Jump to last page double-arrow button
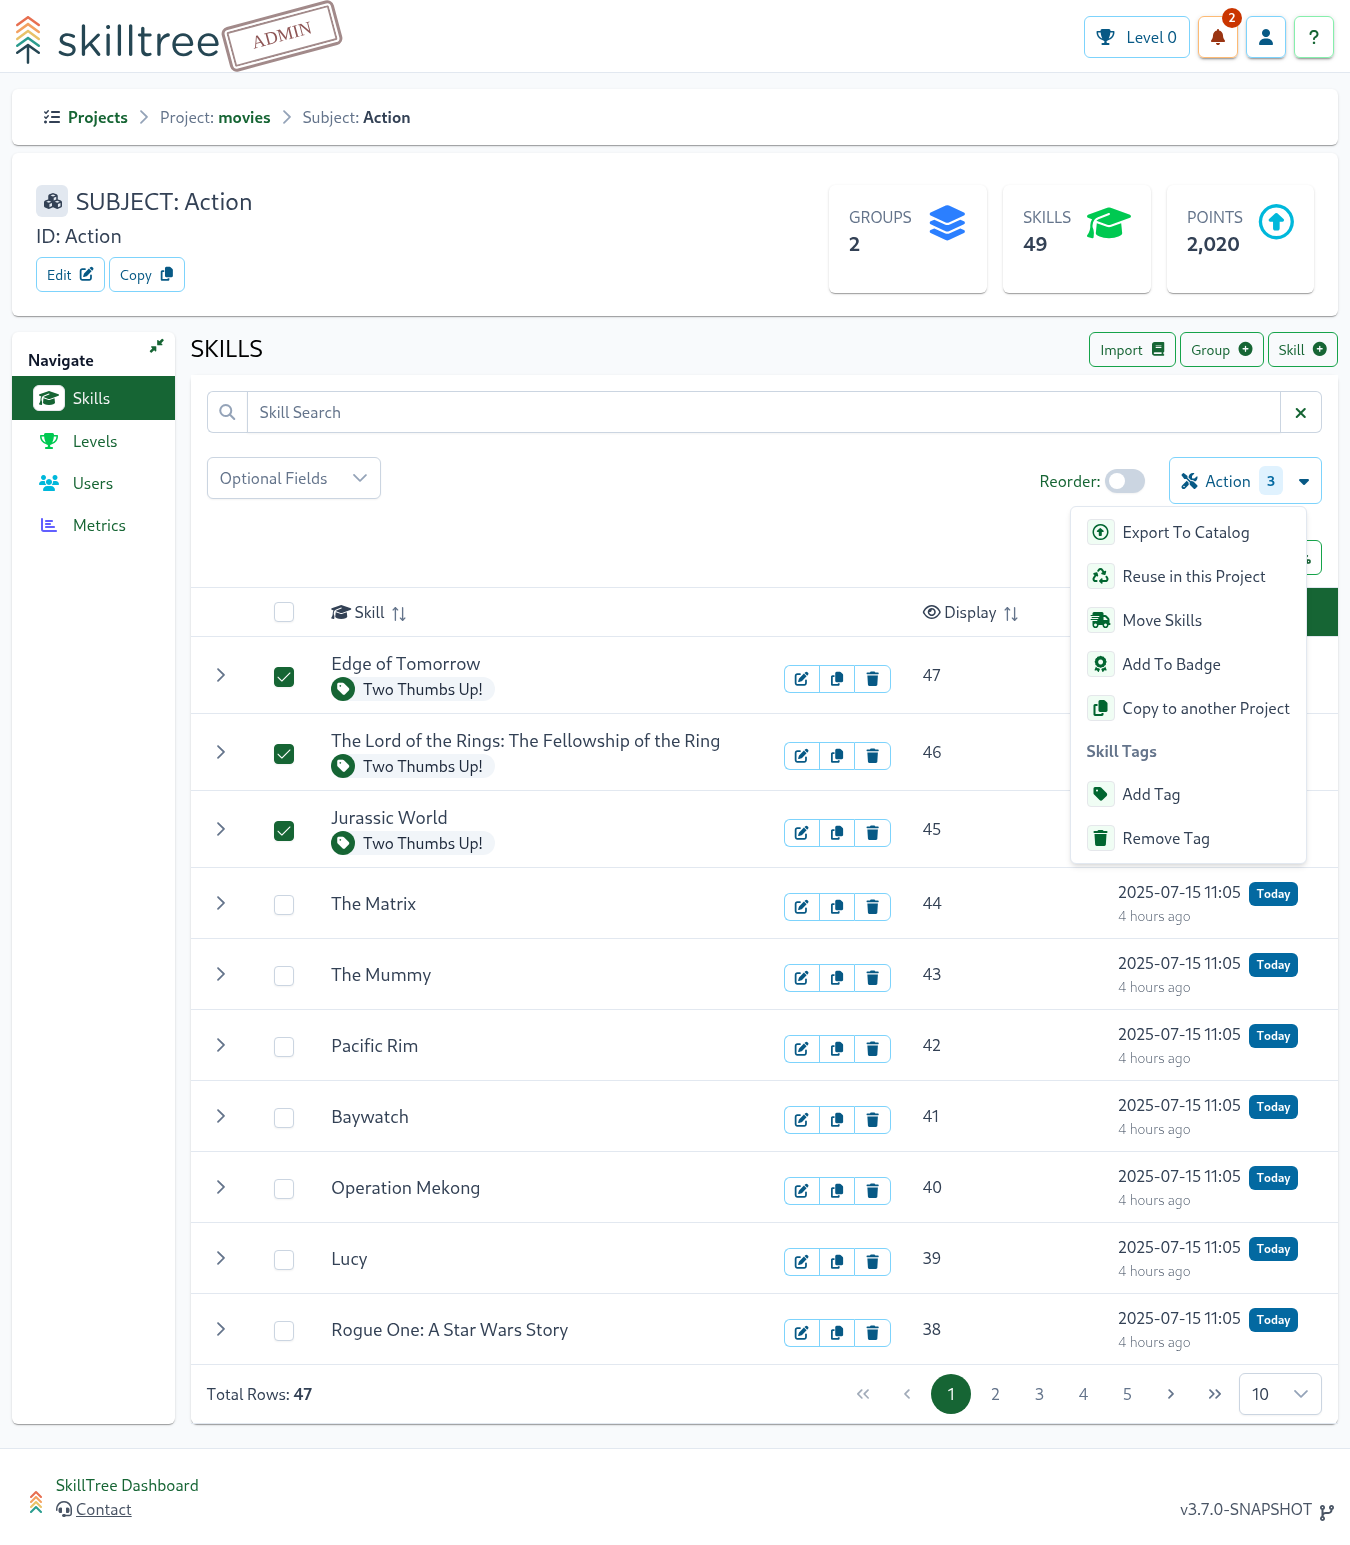Viewport: 1350px width, 1545px height. pos(1214,1394)
